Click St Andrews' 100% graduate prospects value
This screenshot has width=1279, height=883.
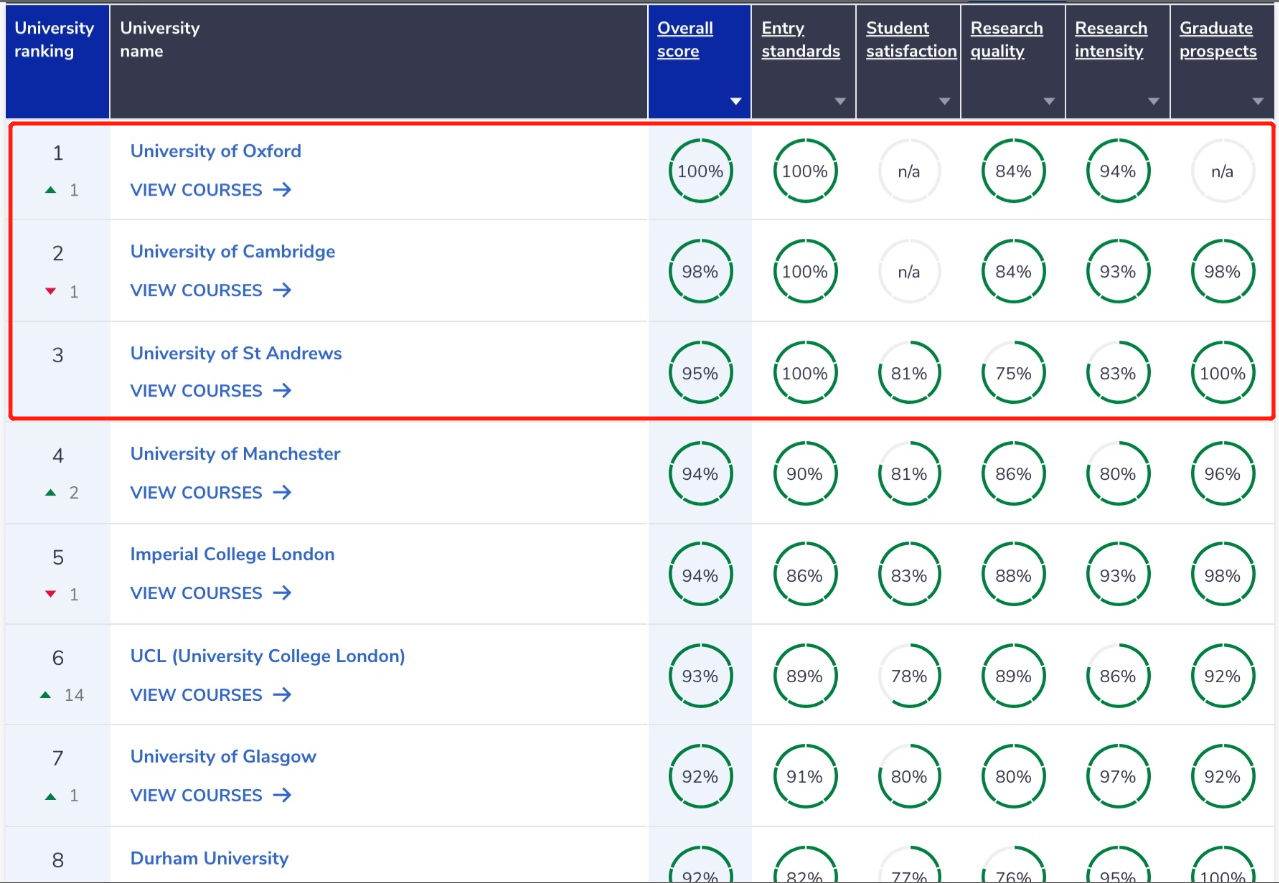(x=1222, y=373)
